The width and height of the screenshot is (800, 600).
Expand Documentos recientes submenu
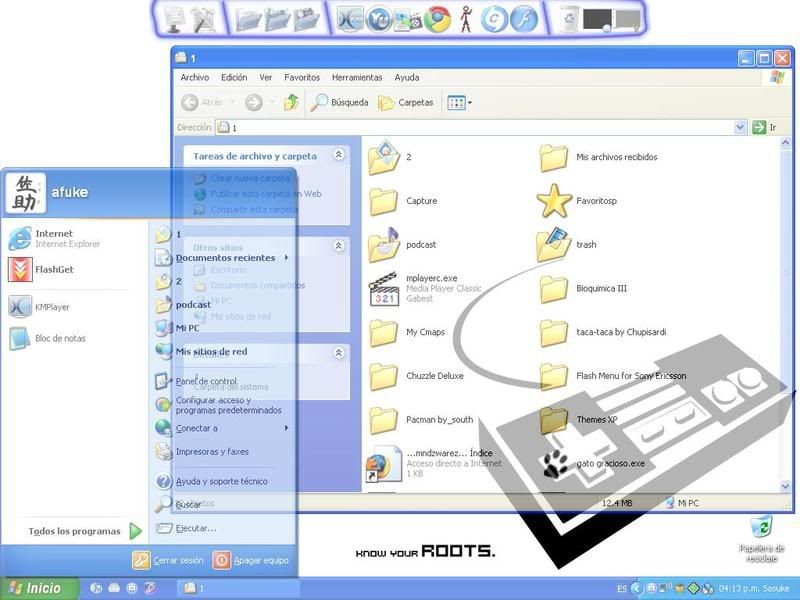point(222,258)
